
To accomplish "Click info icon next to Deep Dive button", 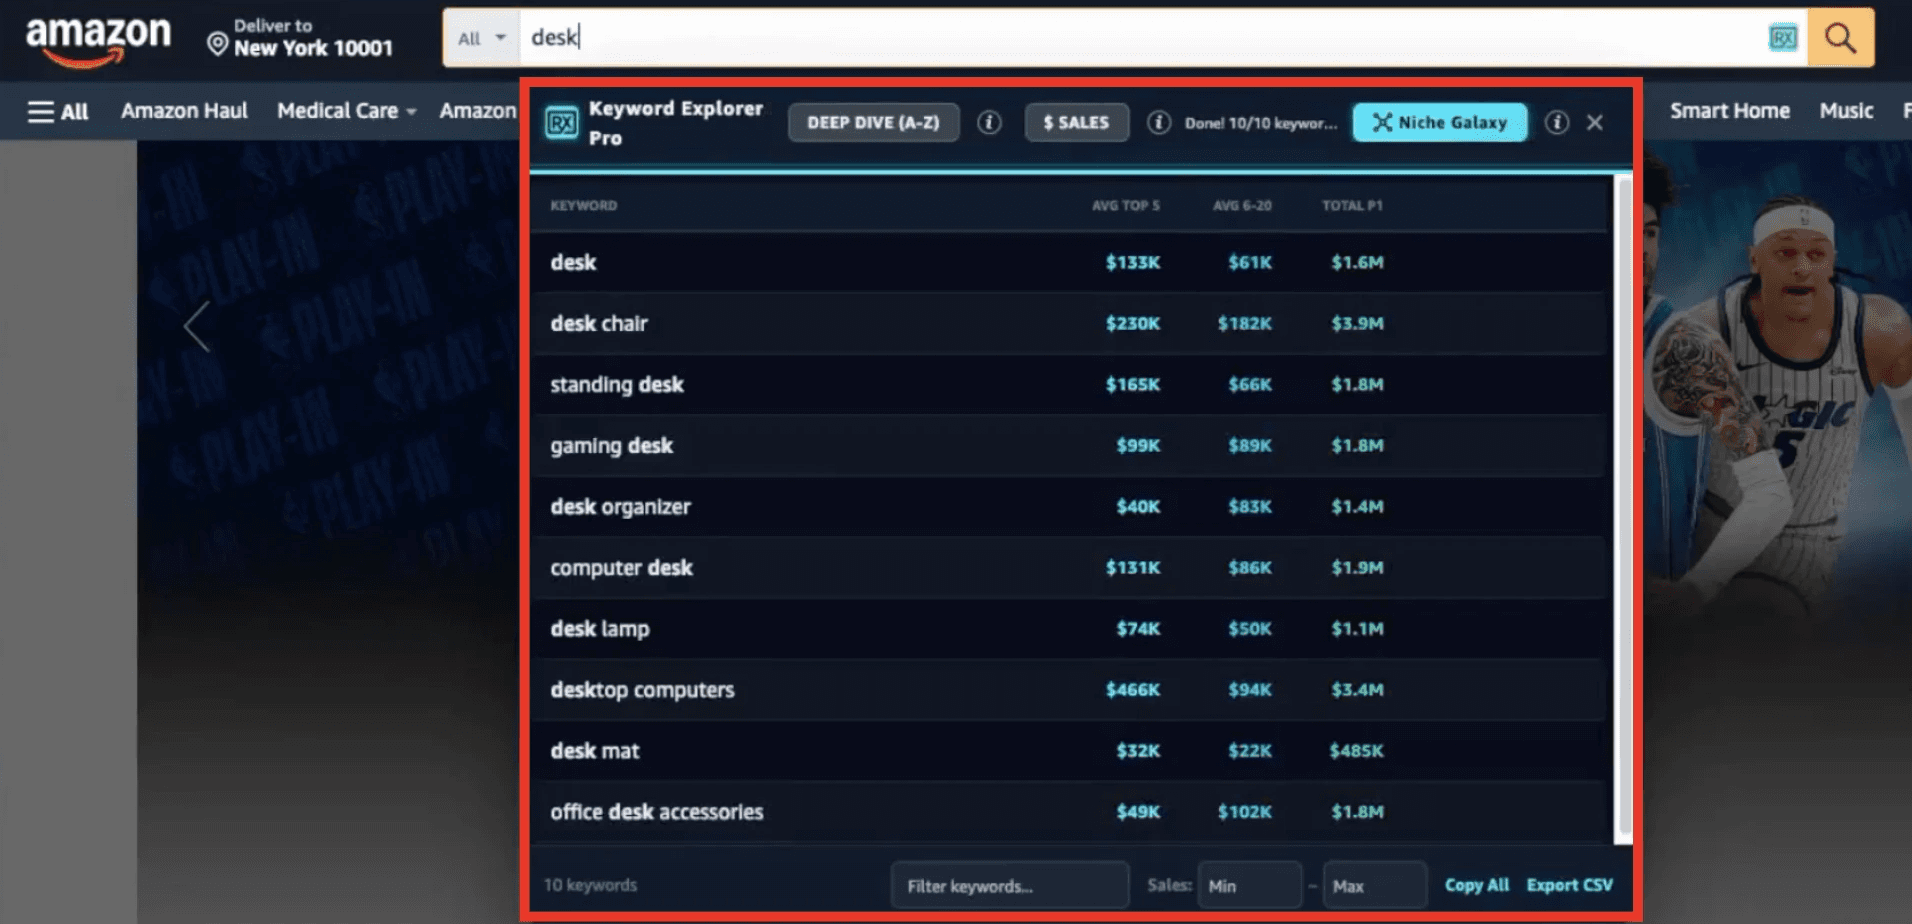I will (x=989, y=122).
